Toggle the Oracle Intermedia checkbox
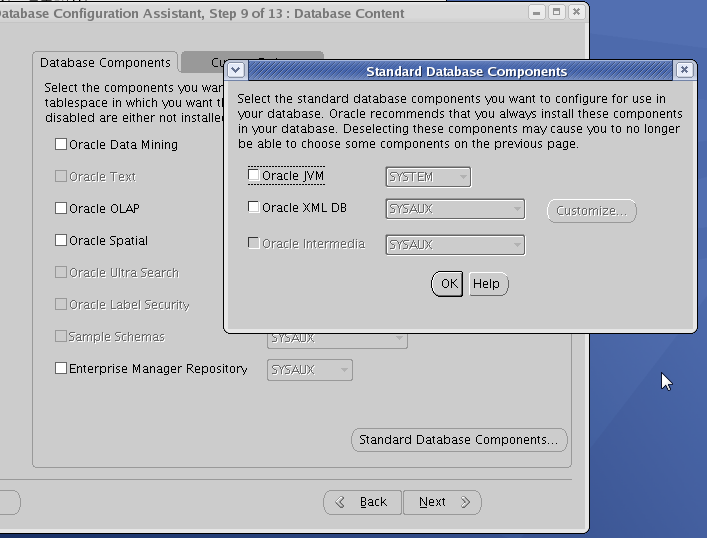707x538 pixels. tap(254, 243)
